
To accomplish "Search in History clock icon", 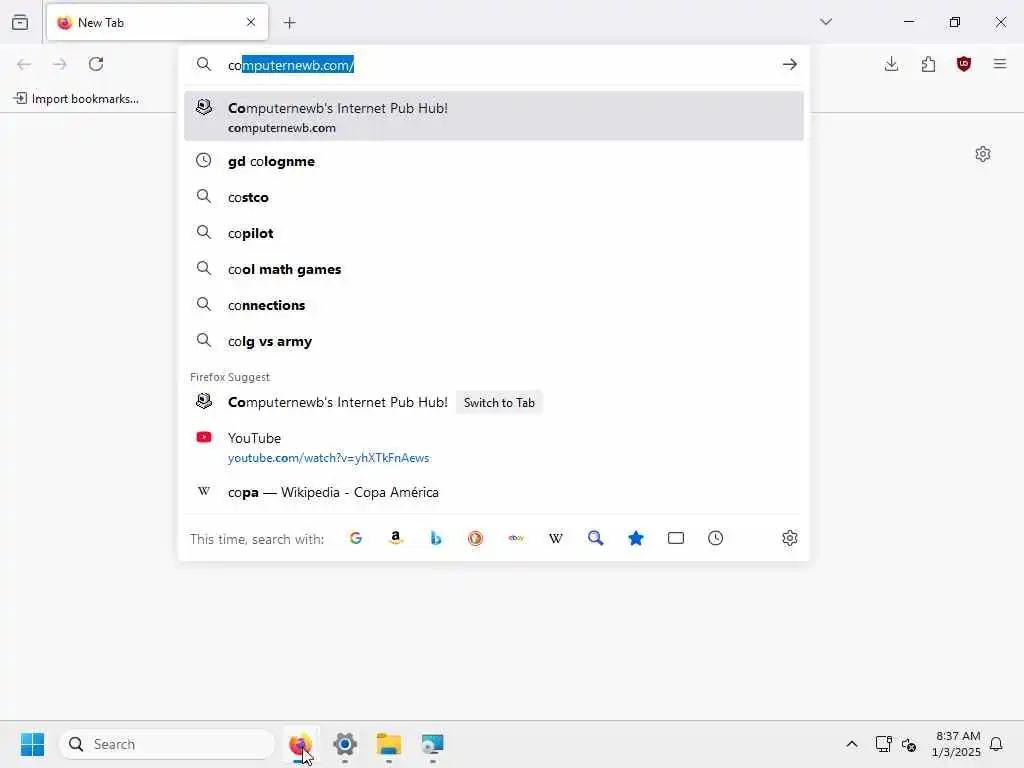I will 716,538.
